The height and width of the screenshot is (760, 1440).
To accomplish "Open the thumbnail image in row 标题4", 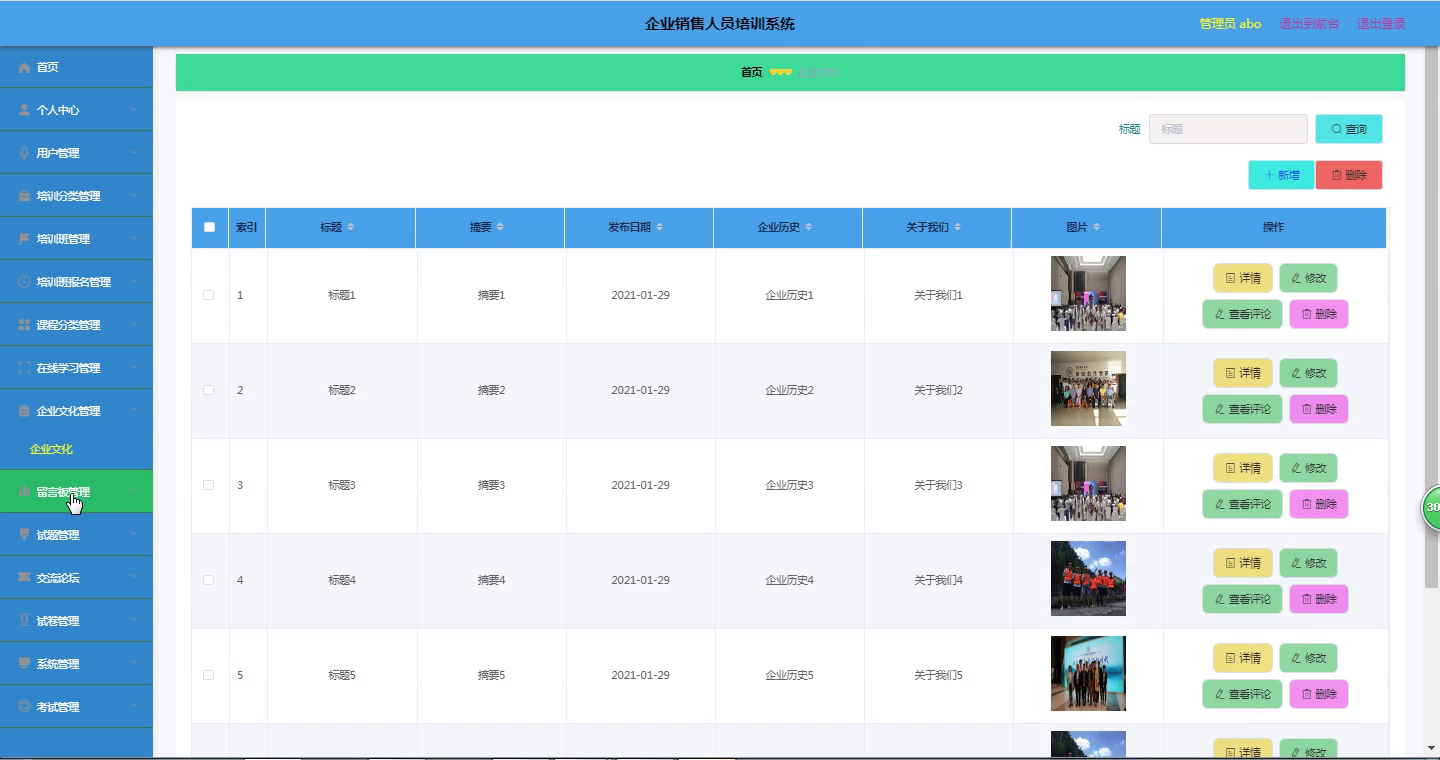I will pos(1088,578).
